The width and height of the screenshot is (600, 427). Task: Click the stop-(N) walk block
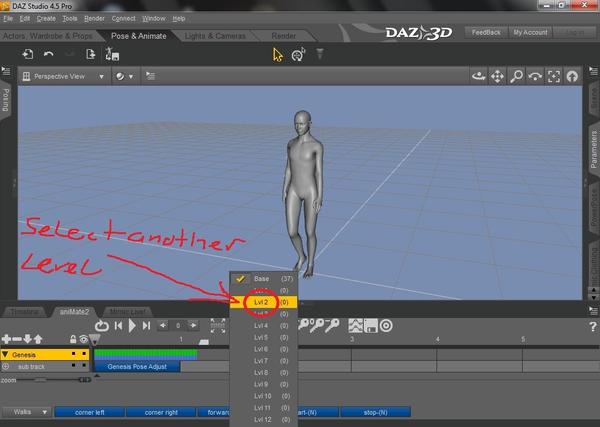click(x=375, y=412)
